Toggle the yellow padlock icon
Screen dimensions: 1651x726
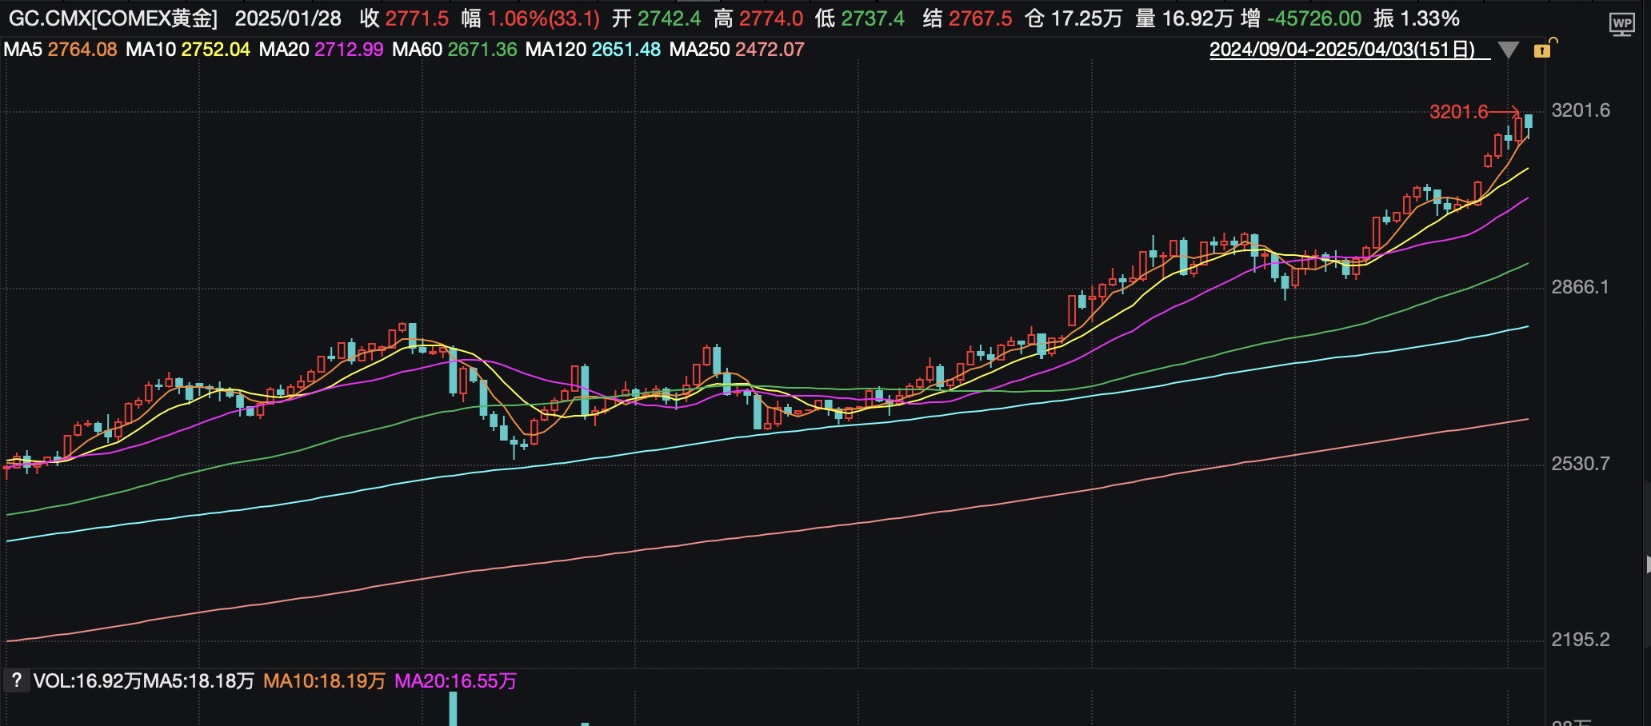(x=1542, y=48)
